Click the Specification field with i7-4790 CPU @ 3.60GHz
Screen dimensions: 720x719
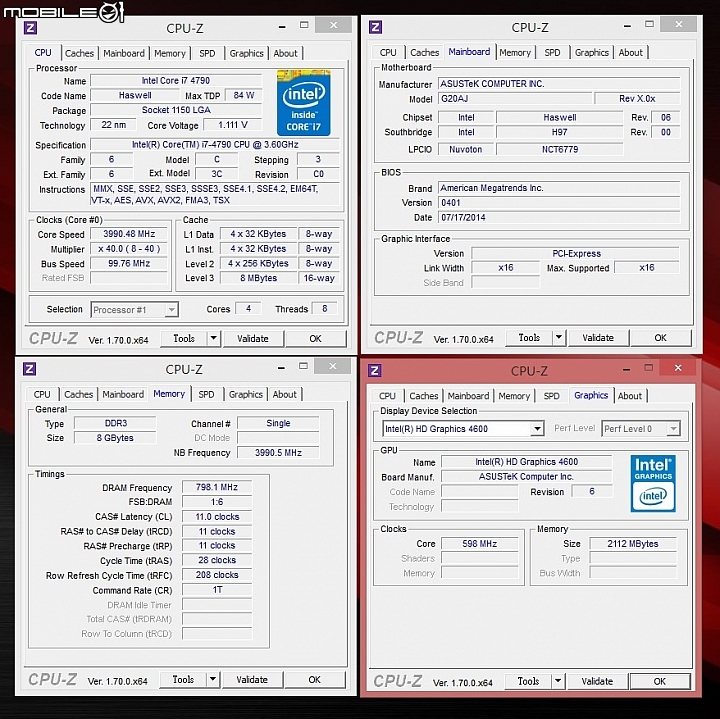pos(215,145)
